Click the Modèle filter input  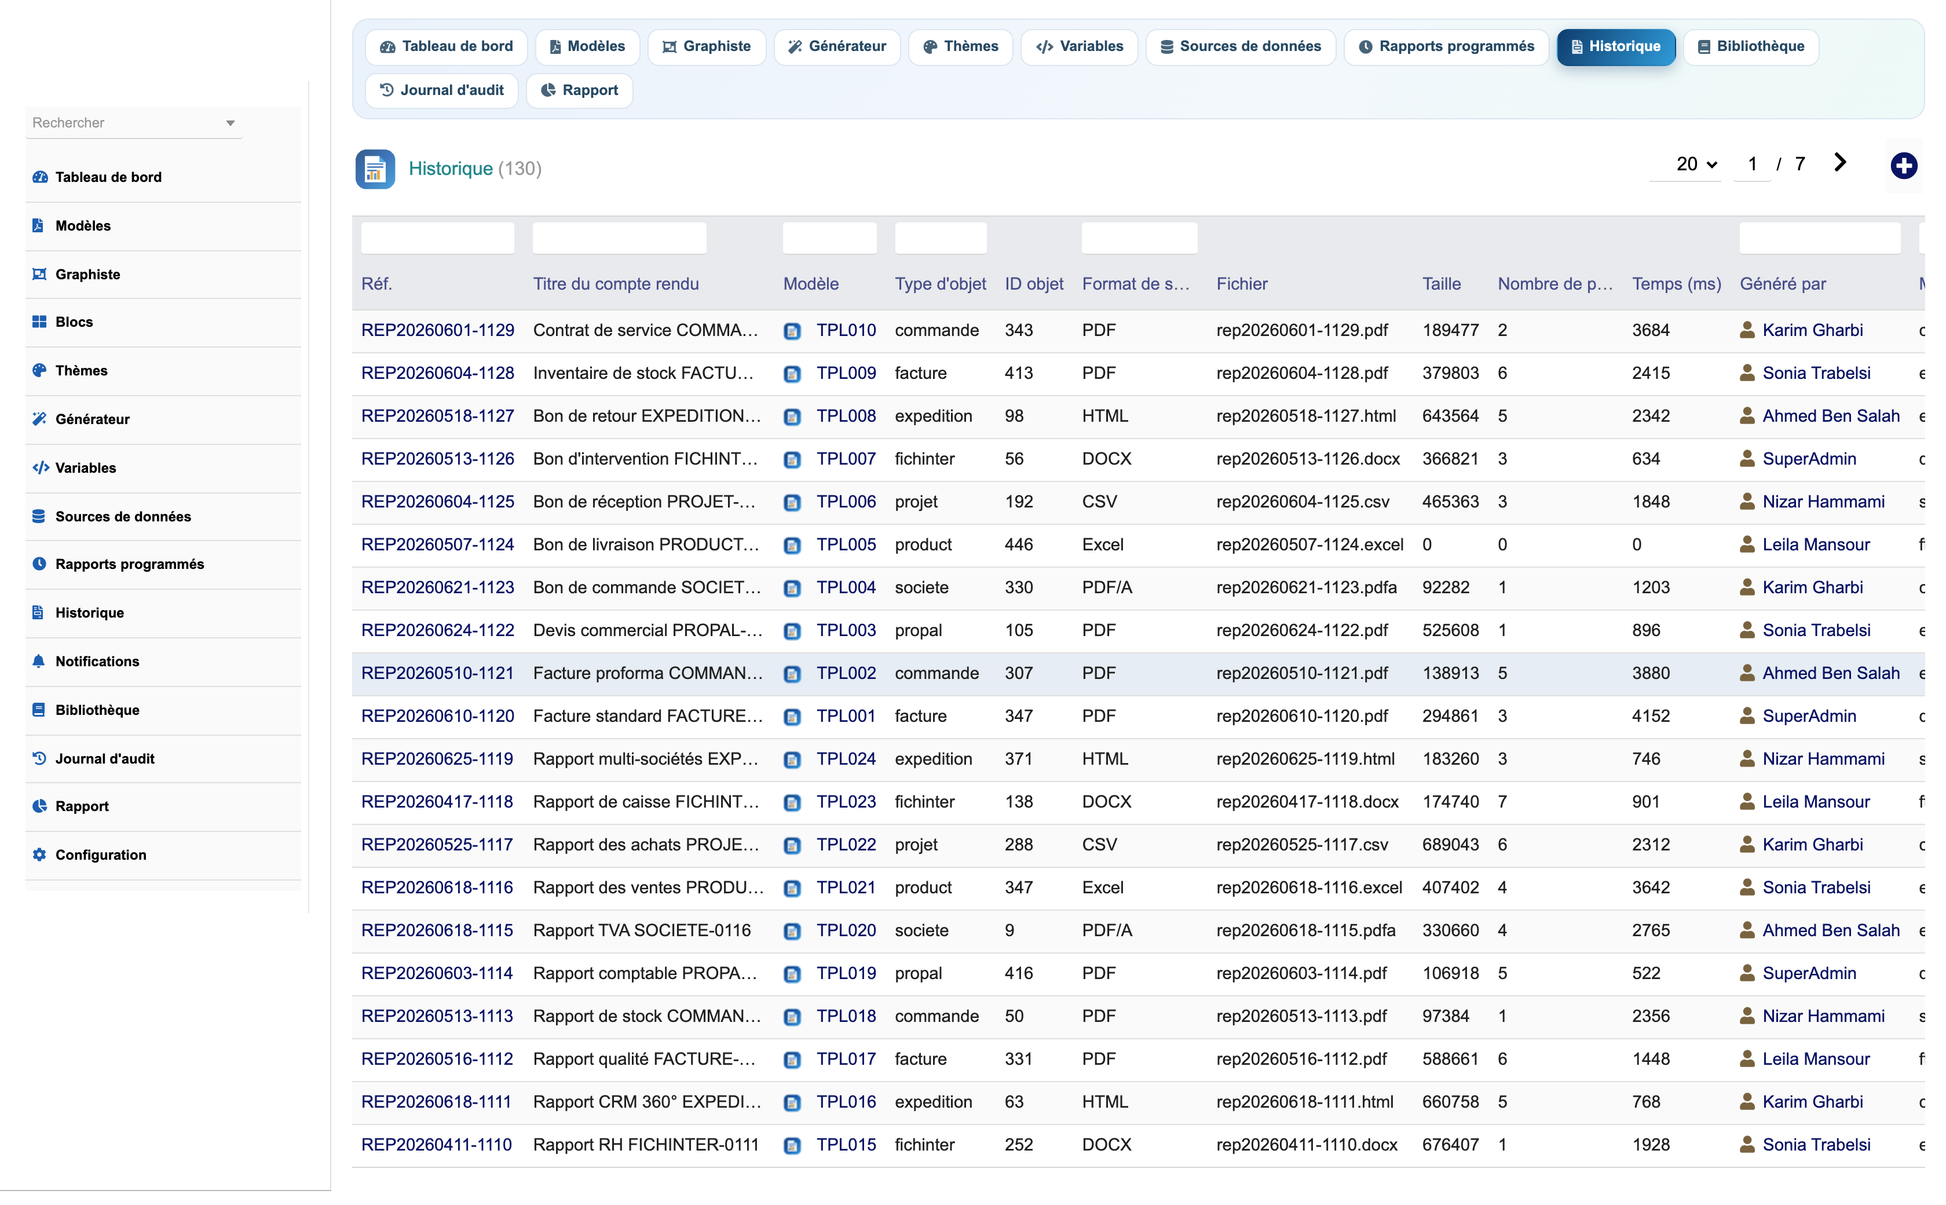click(829, 238)
